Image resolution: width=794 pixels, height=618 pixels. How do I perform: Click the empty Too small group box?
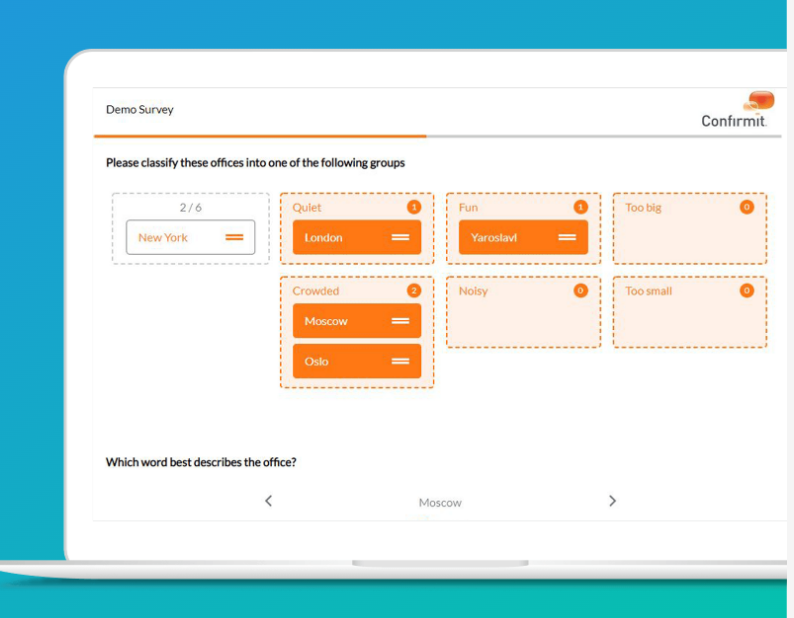[x=689, y=322]
